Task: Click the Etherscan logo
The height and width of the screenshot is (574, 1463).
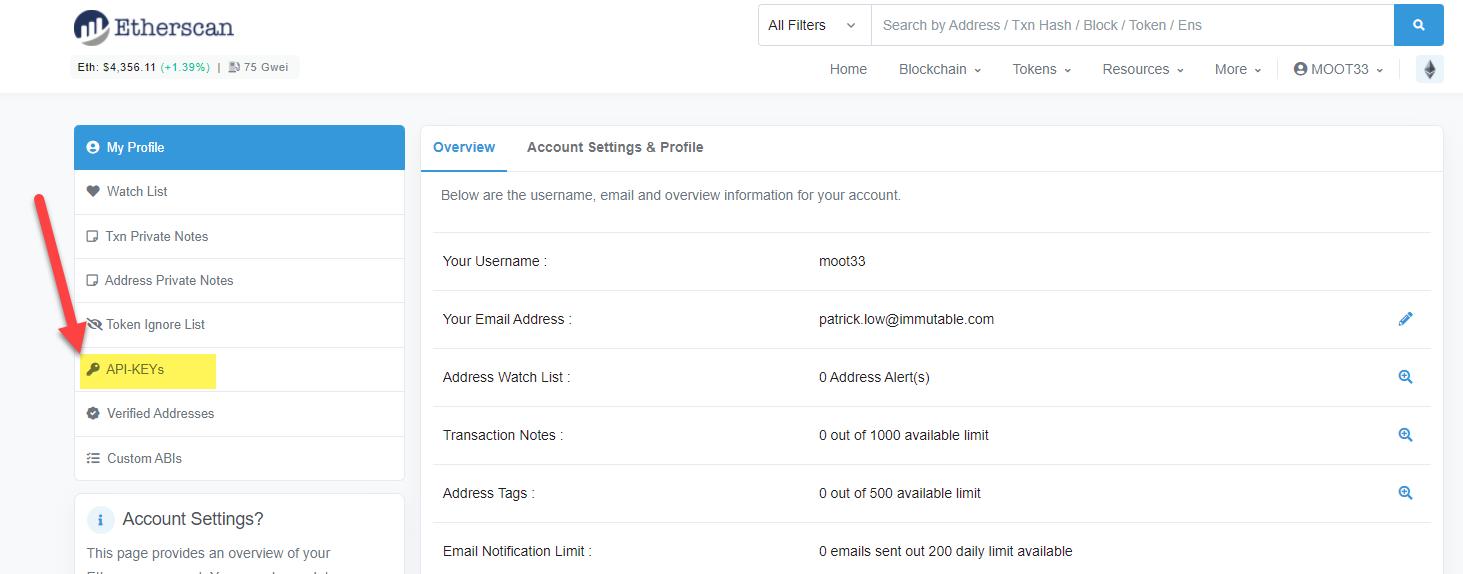Action: 153,27
